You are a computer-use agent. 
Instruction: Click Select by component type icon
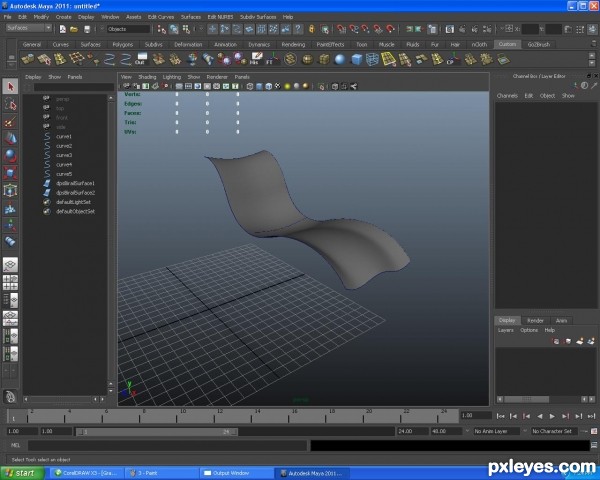click(186, 29)
